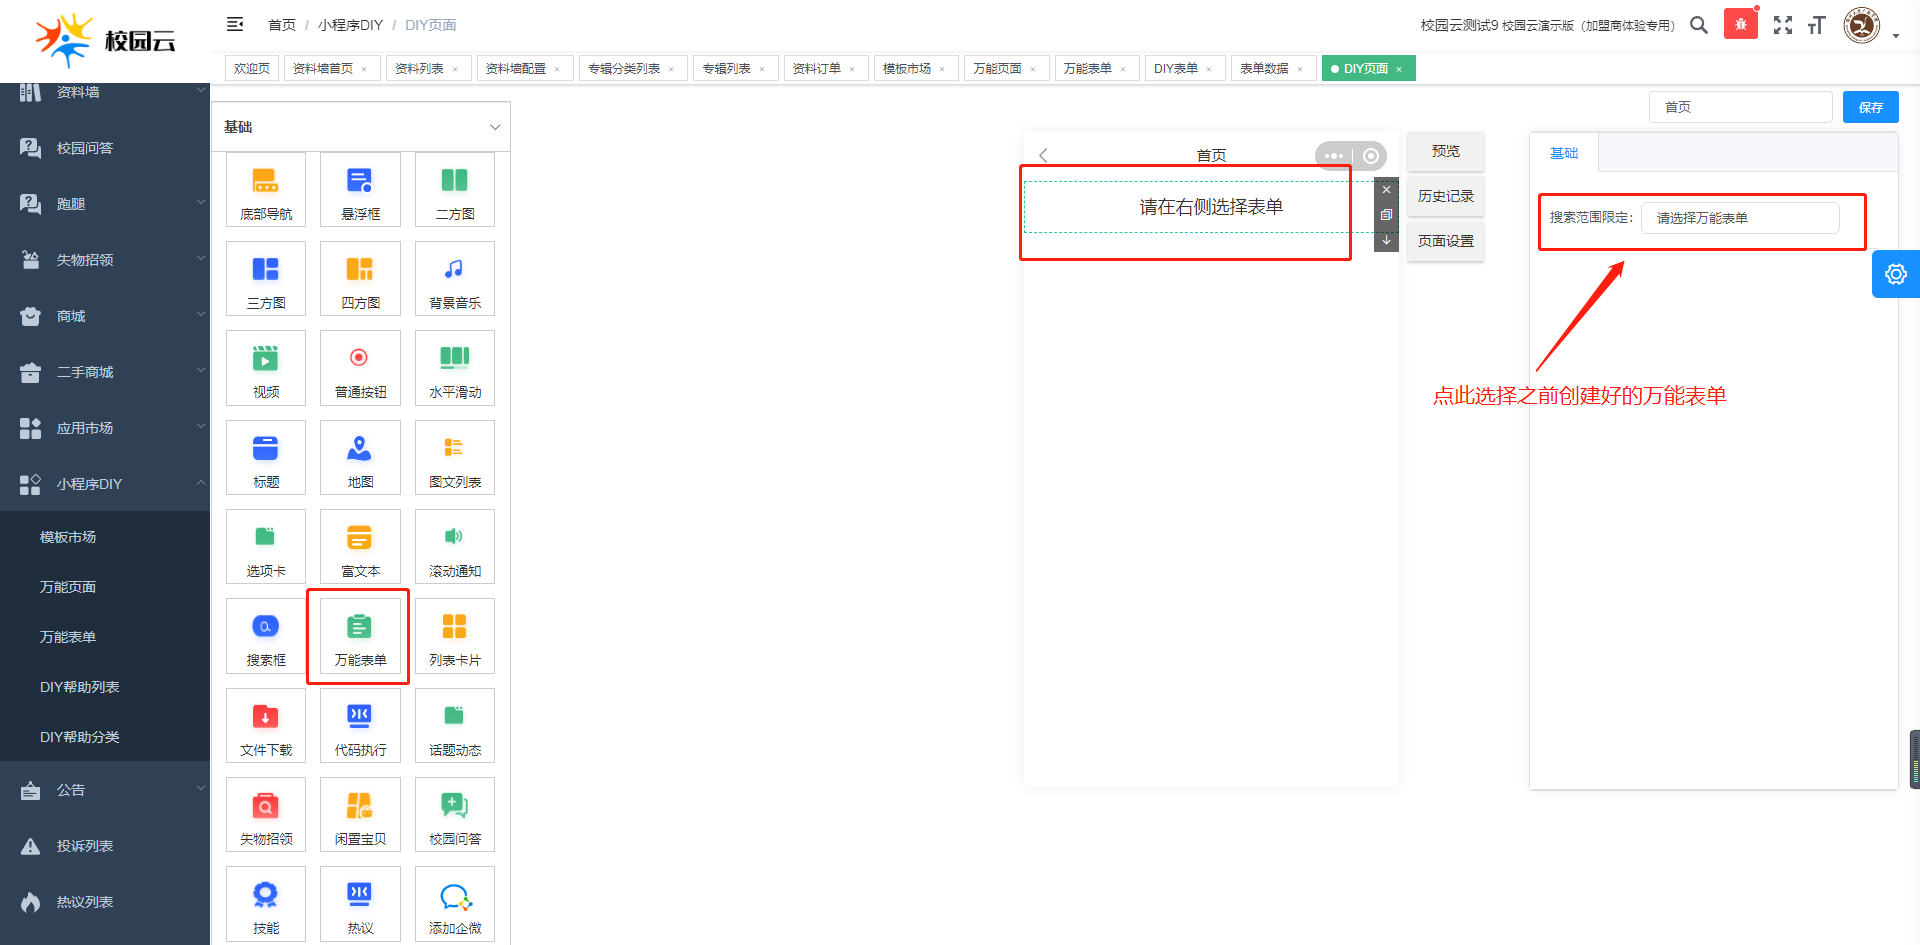1920x945 pixels.
Task: Open 模板市场 in sidebar submenu
Action: [105, 537]
